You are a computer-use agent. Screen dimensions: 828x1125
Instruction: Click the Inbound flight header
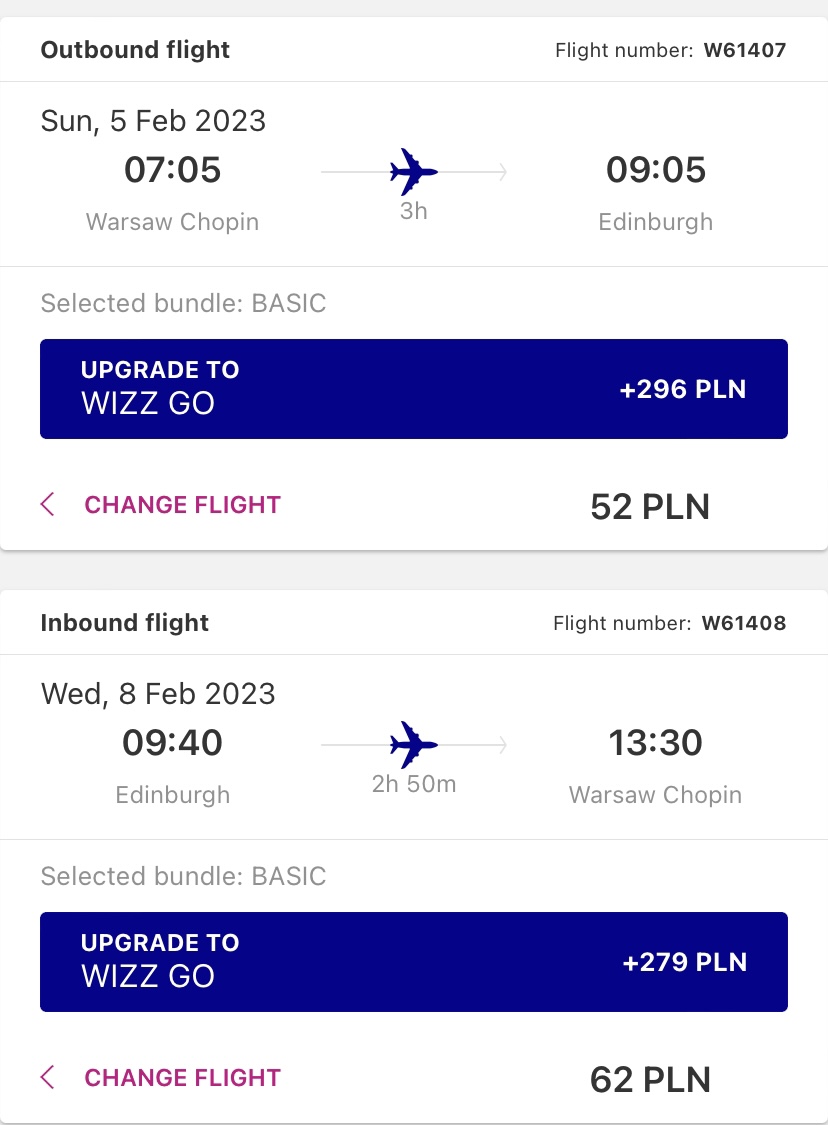click(125, 622)
